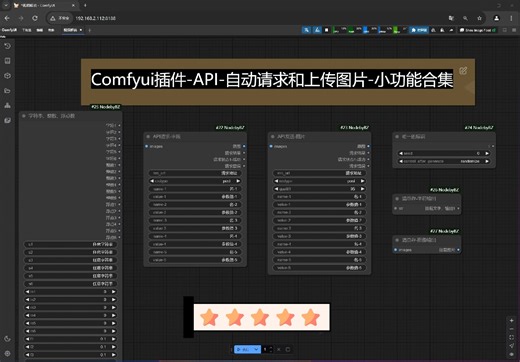Viewport: 520px width, 362px height.
Task: Click the edit icon on title banner
Action: click(463, 71)
